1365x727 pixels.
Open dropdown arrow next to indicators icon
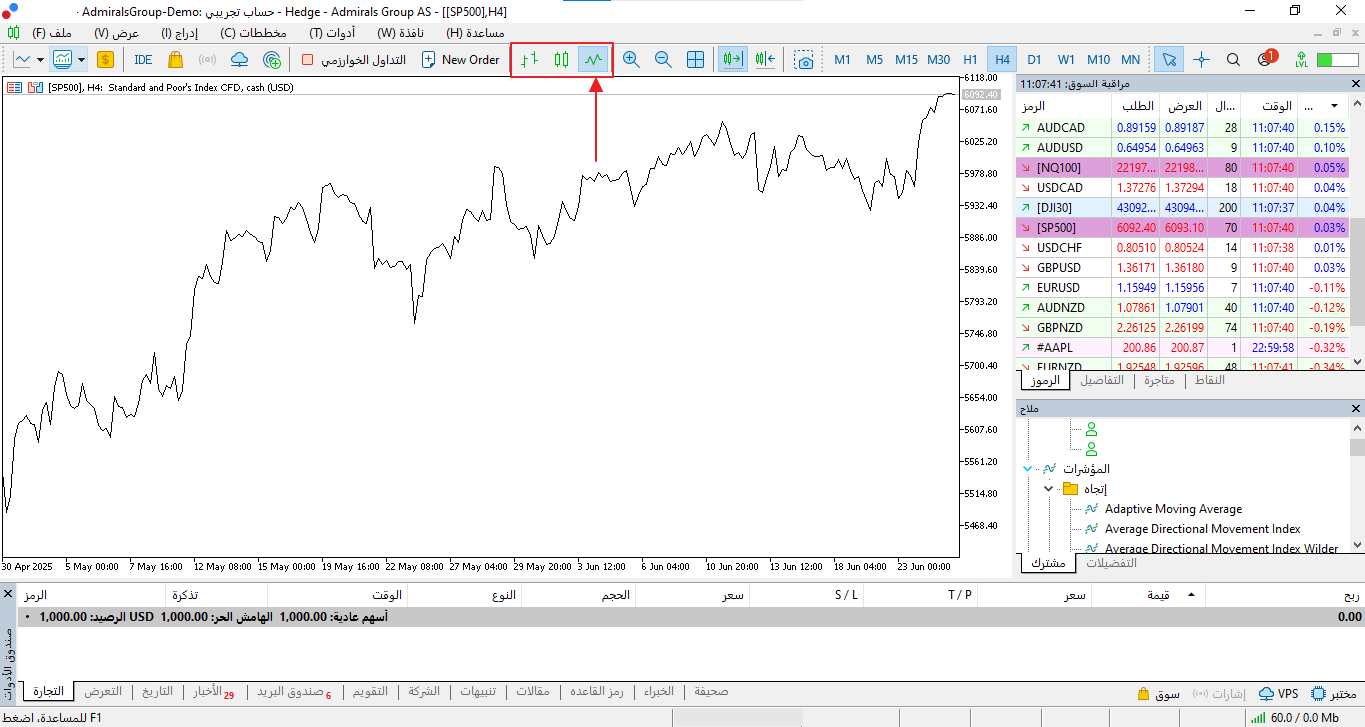tap(81, 60)
